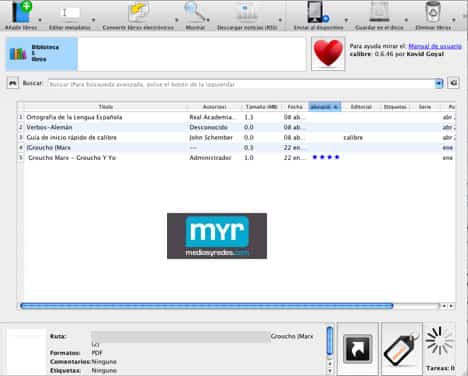Expand the search history dropdown arrow
The width and height of the screenshot is (468, 376).
439,83
